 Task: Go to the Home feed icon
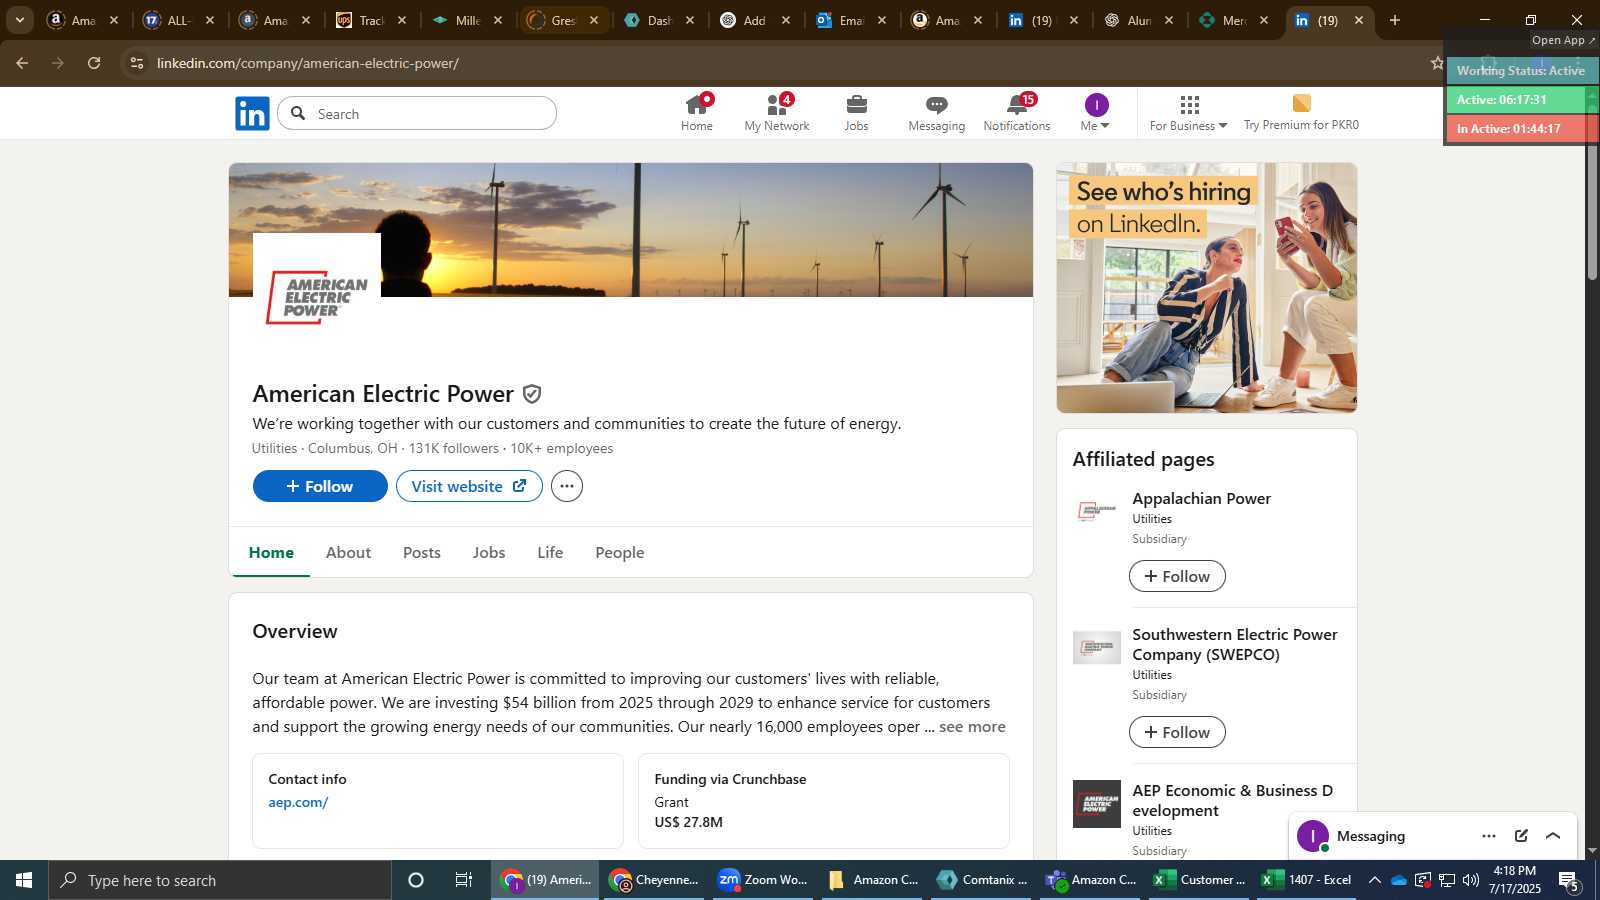697,113
